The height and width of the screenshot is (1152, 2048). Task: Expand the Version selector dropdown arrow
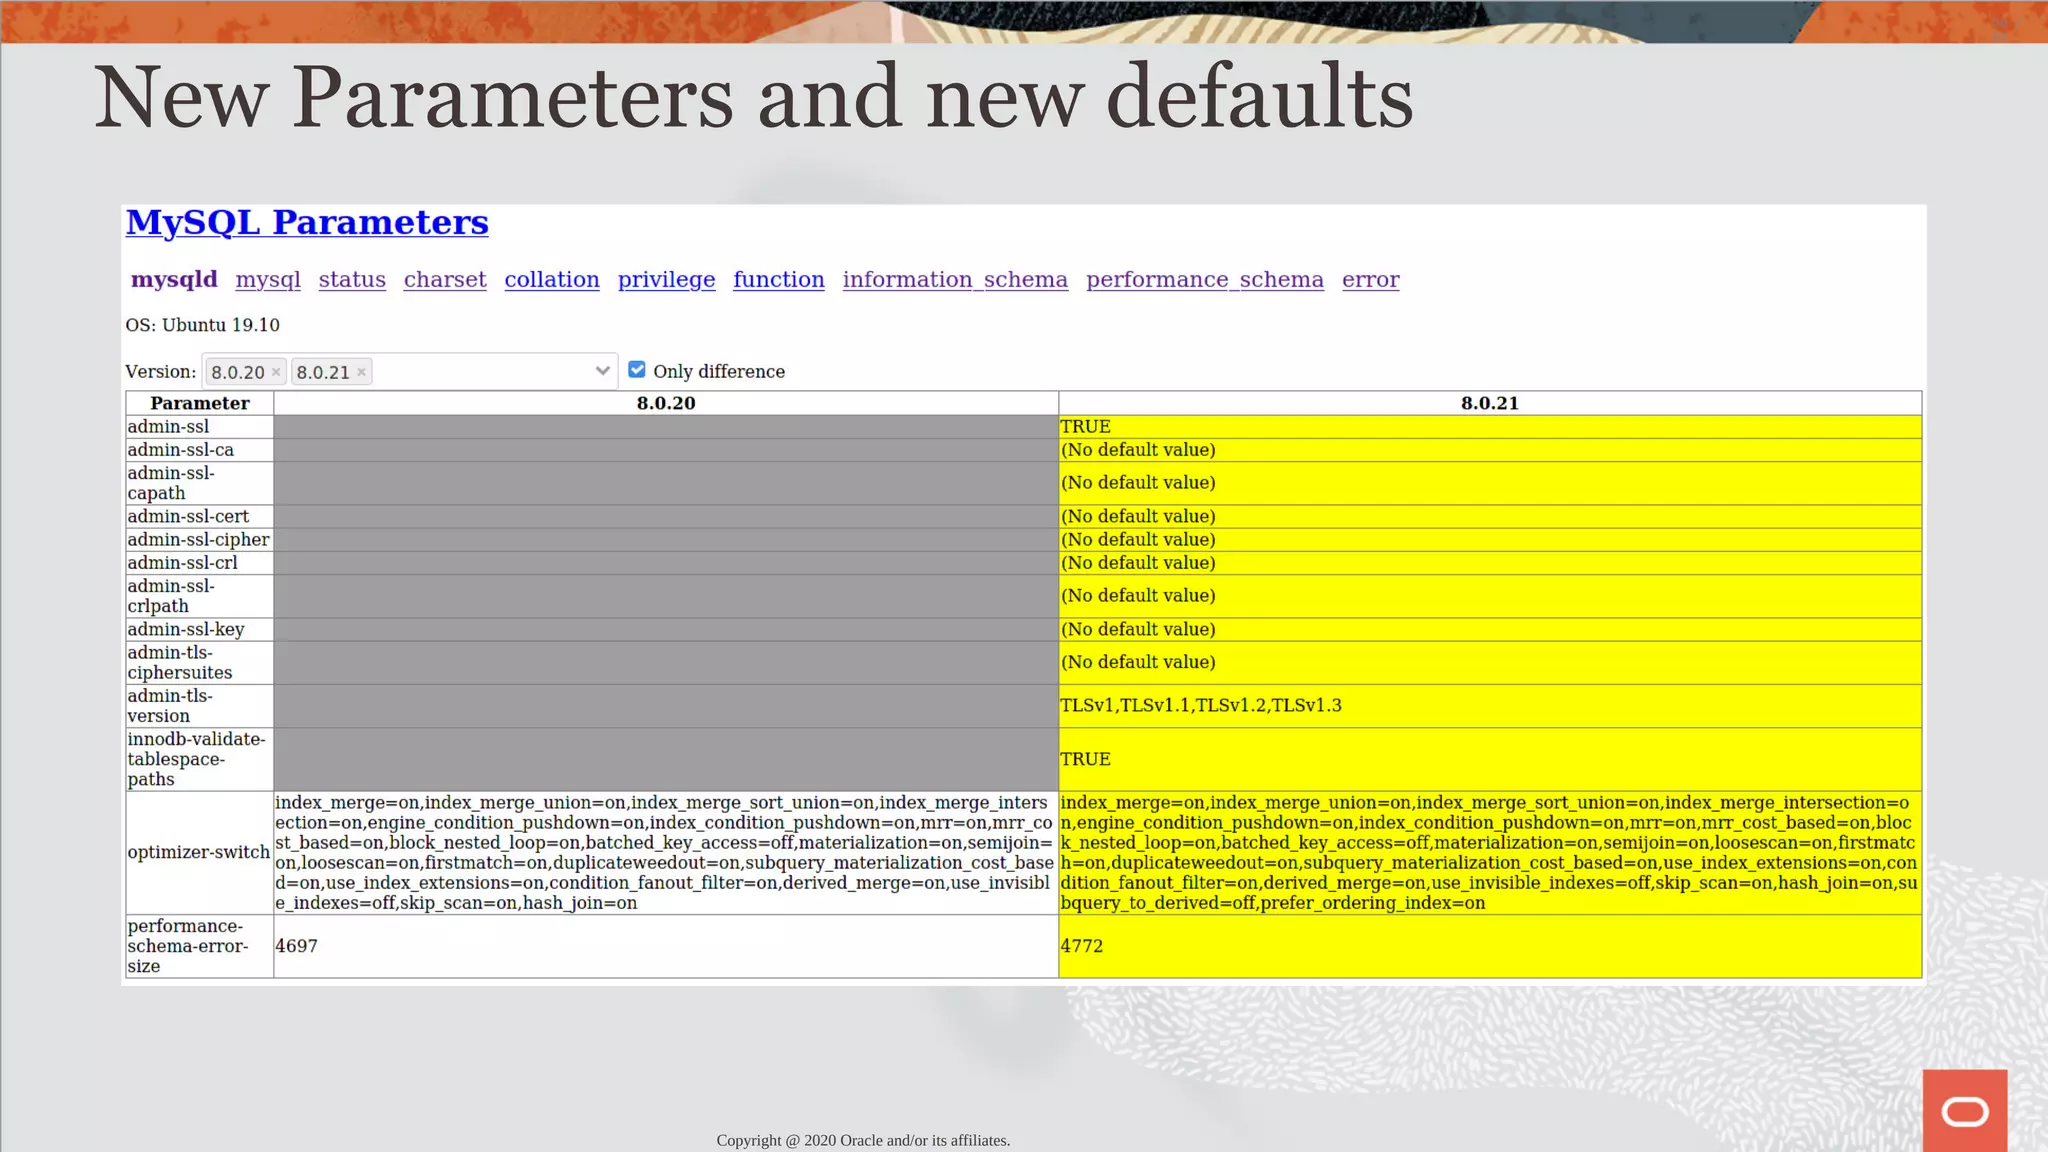coord(602,371)
